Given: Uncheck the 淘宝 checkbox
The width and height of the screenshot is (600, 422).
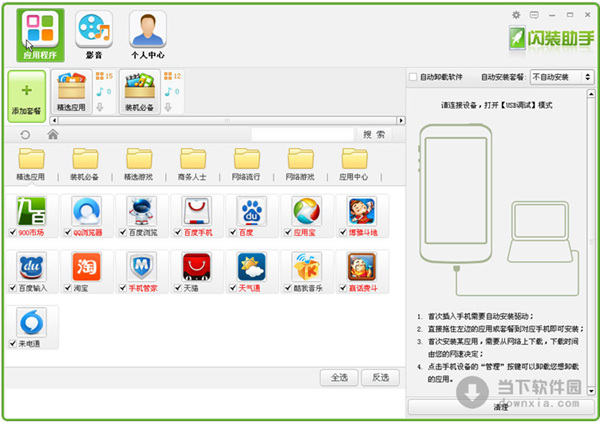Looking at the screenshot, I should point(68,288).
